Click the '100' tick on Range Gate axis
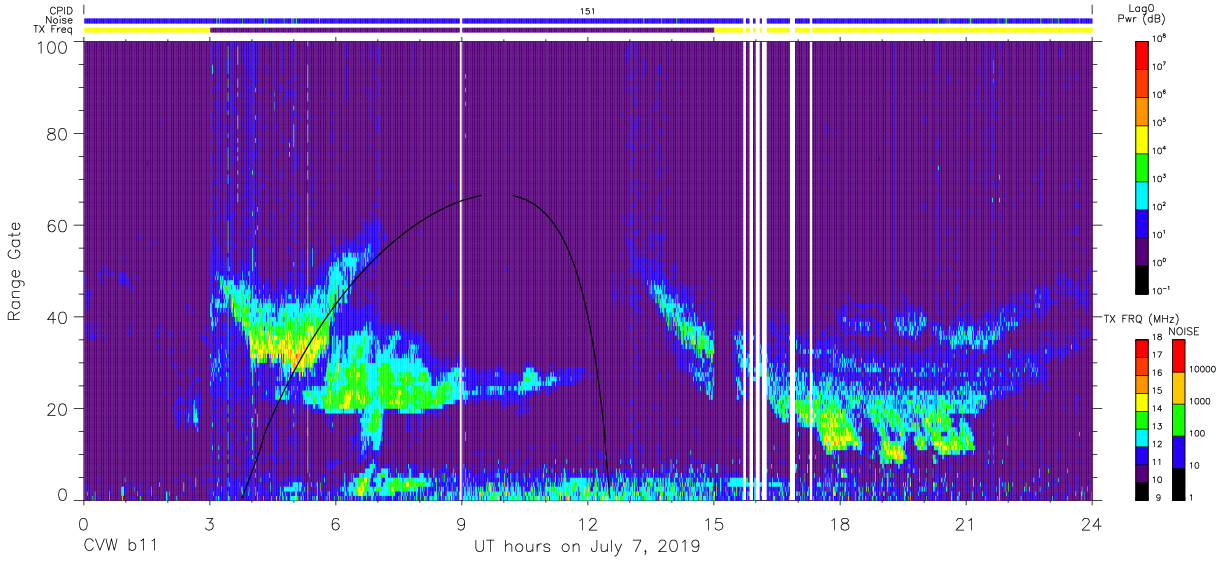The width and height of the screenshot is (1228, 567). [x=52, y=47]
